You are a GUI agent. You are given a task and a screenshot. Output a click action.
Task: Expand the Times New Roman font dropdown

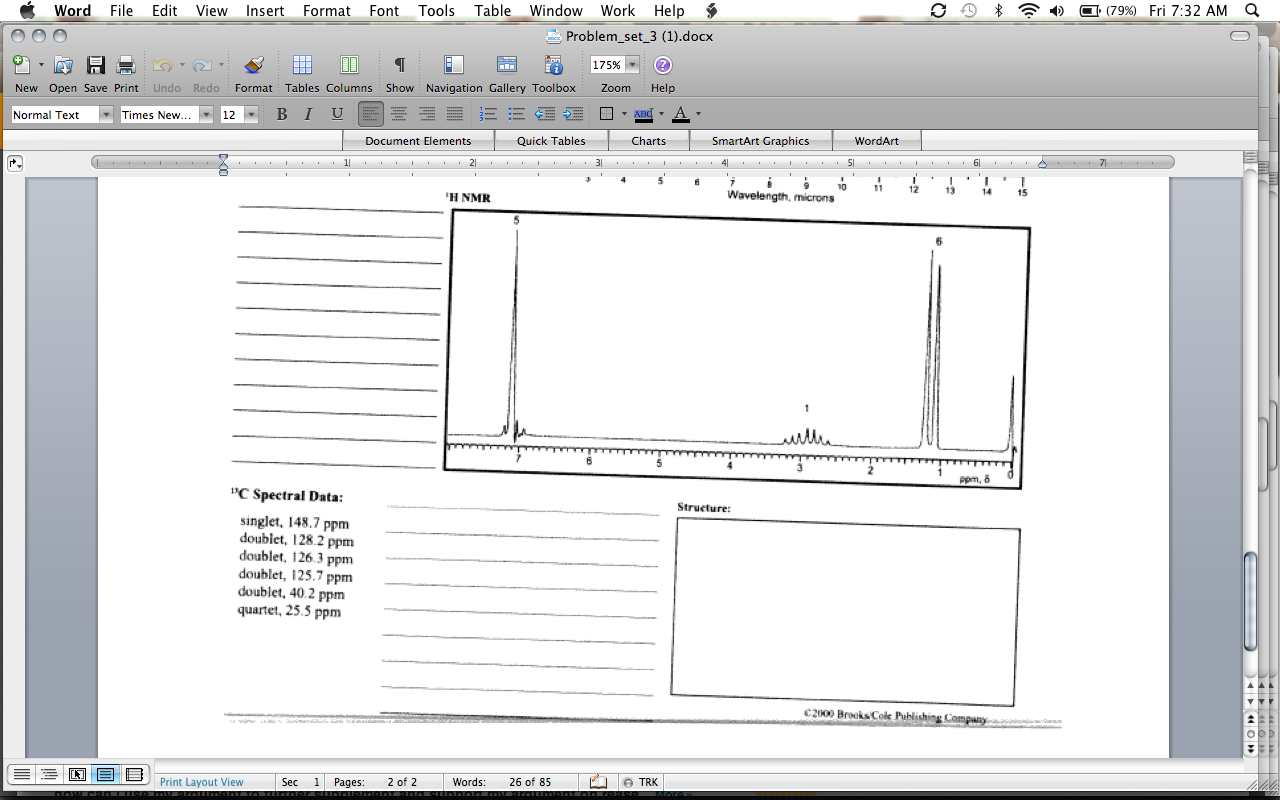(206, 115)
